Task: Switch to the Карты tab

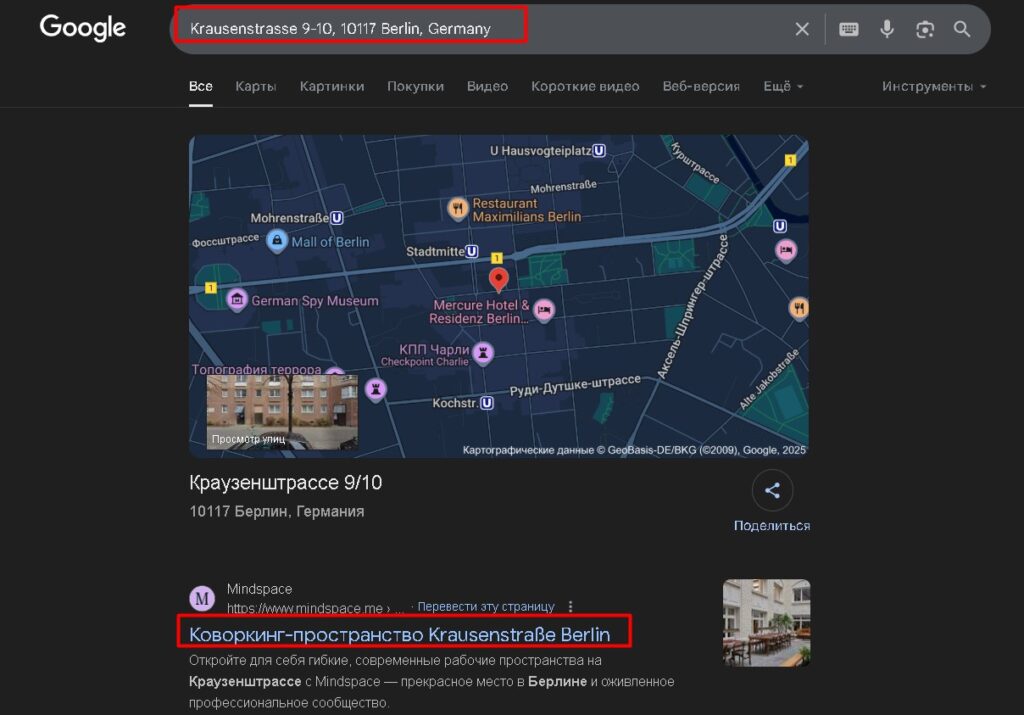Action: [256, 86]
